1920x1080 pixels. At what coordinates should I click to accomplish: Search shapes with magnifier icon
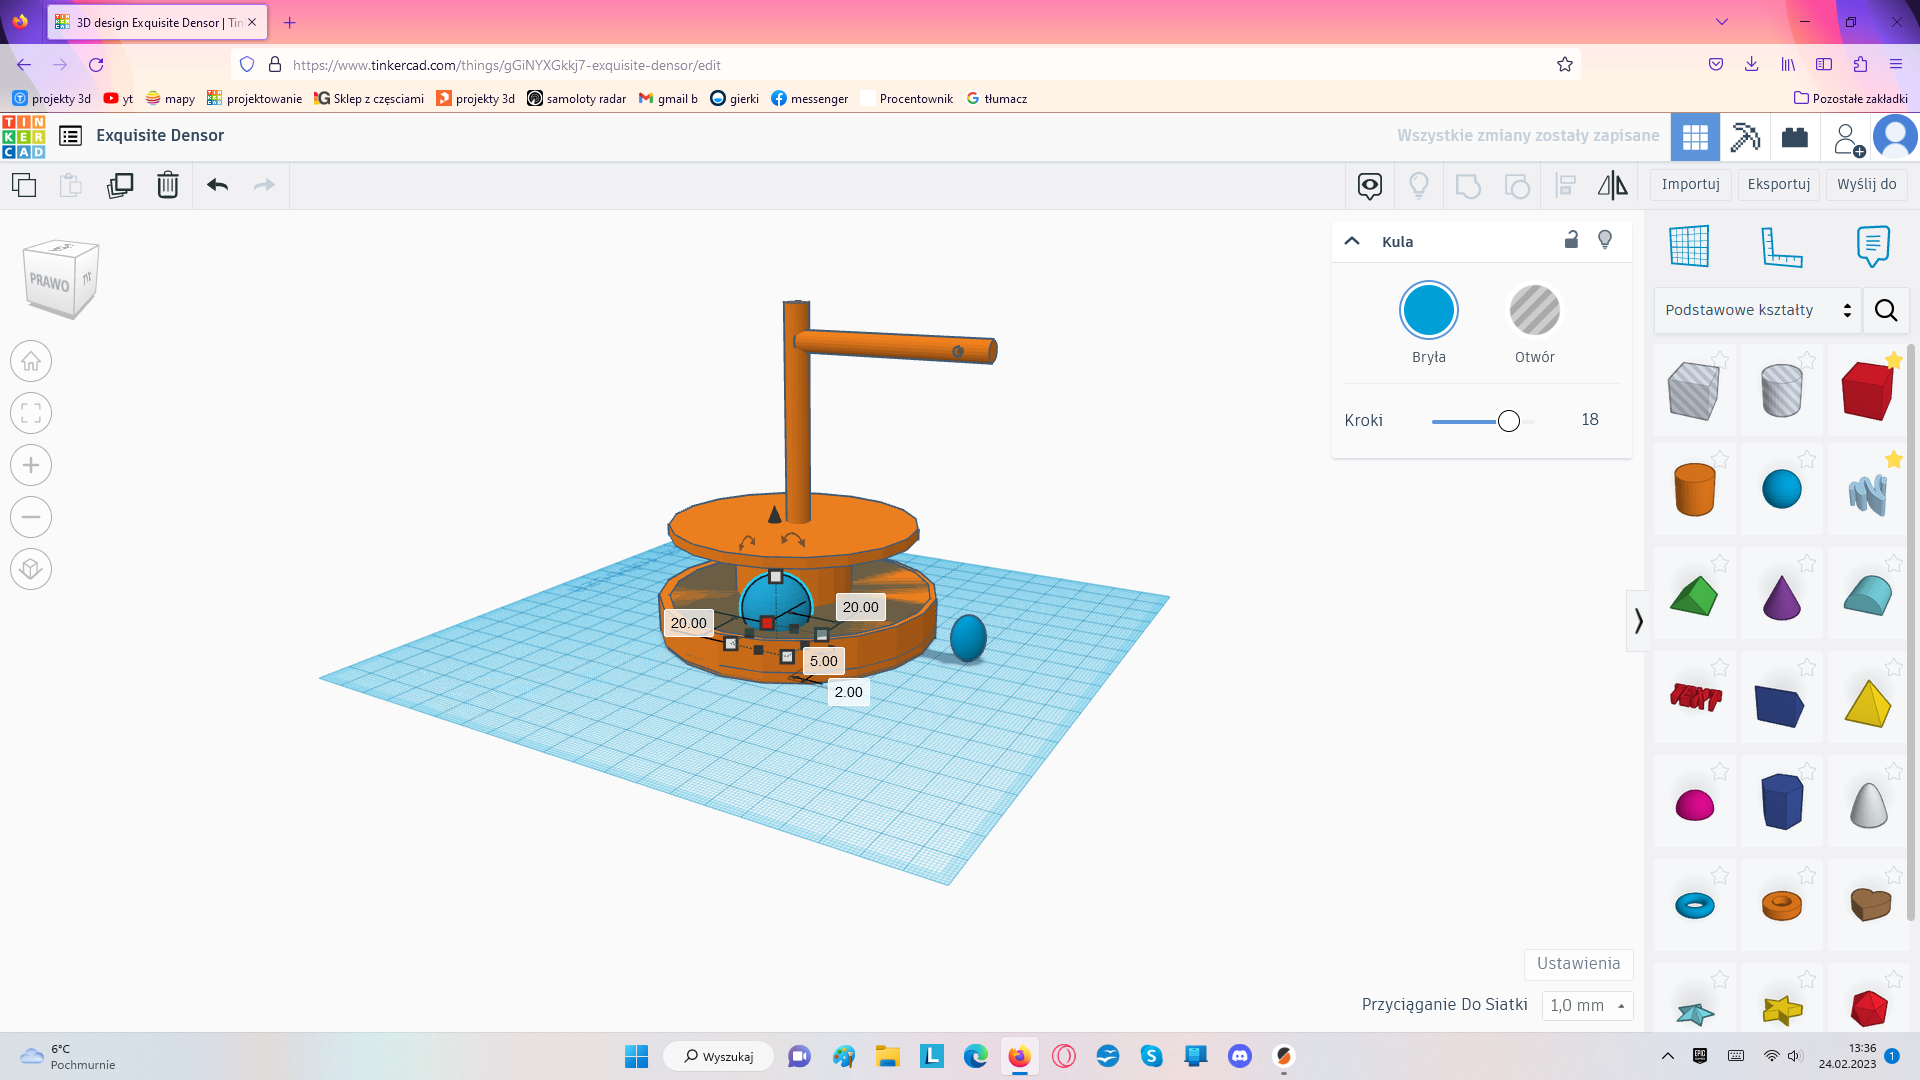pos(1886,311)
